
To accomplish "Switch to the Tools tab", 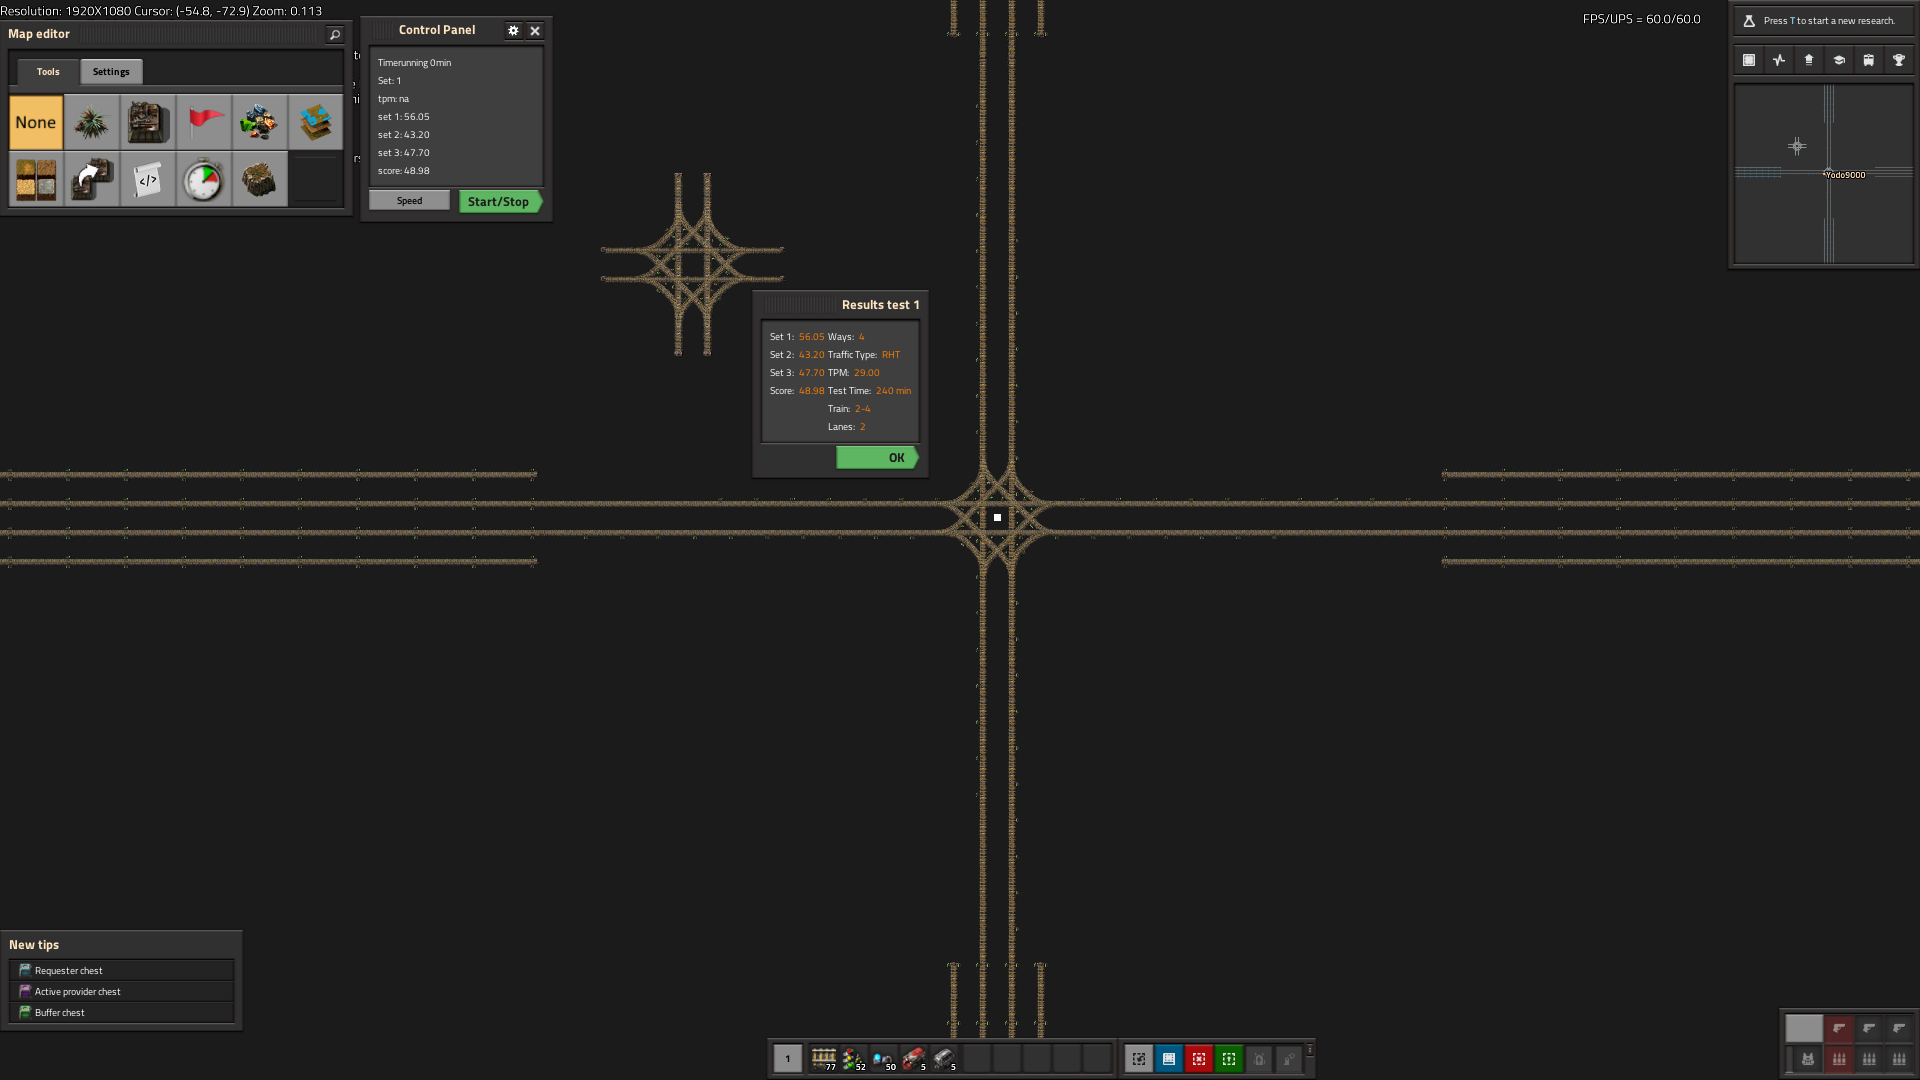I will (x=48, y=72).
